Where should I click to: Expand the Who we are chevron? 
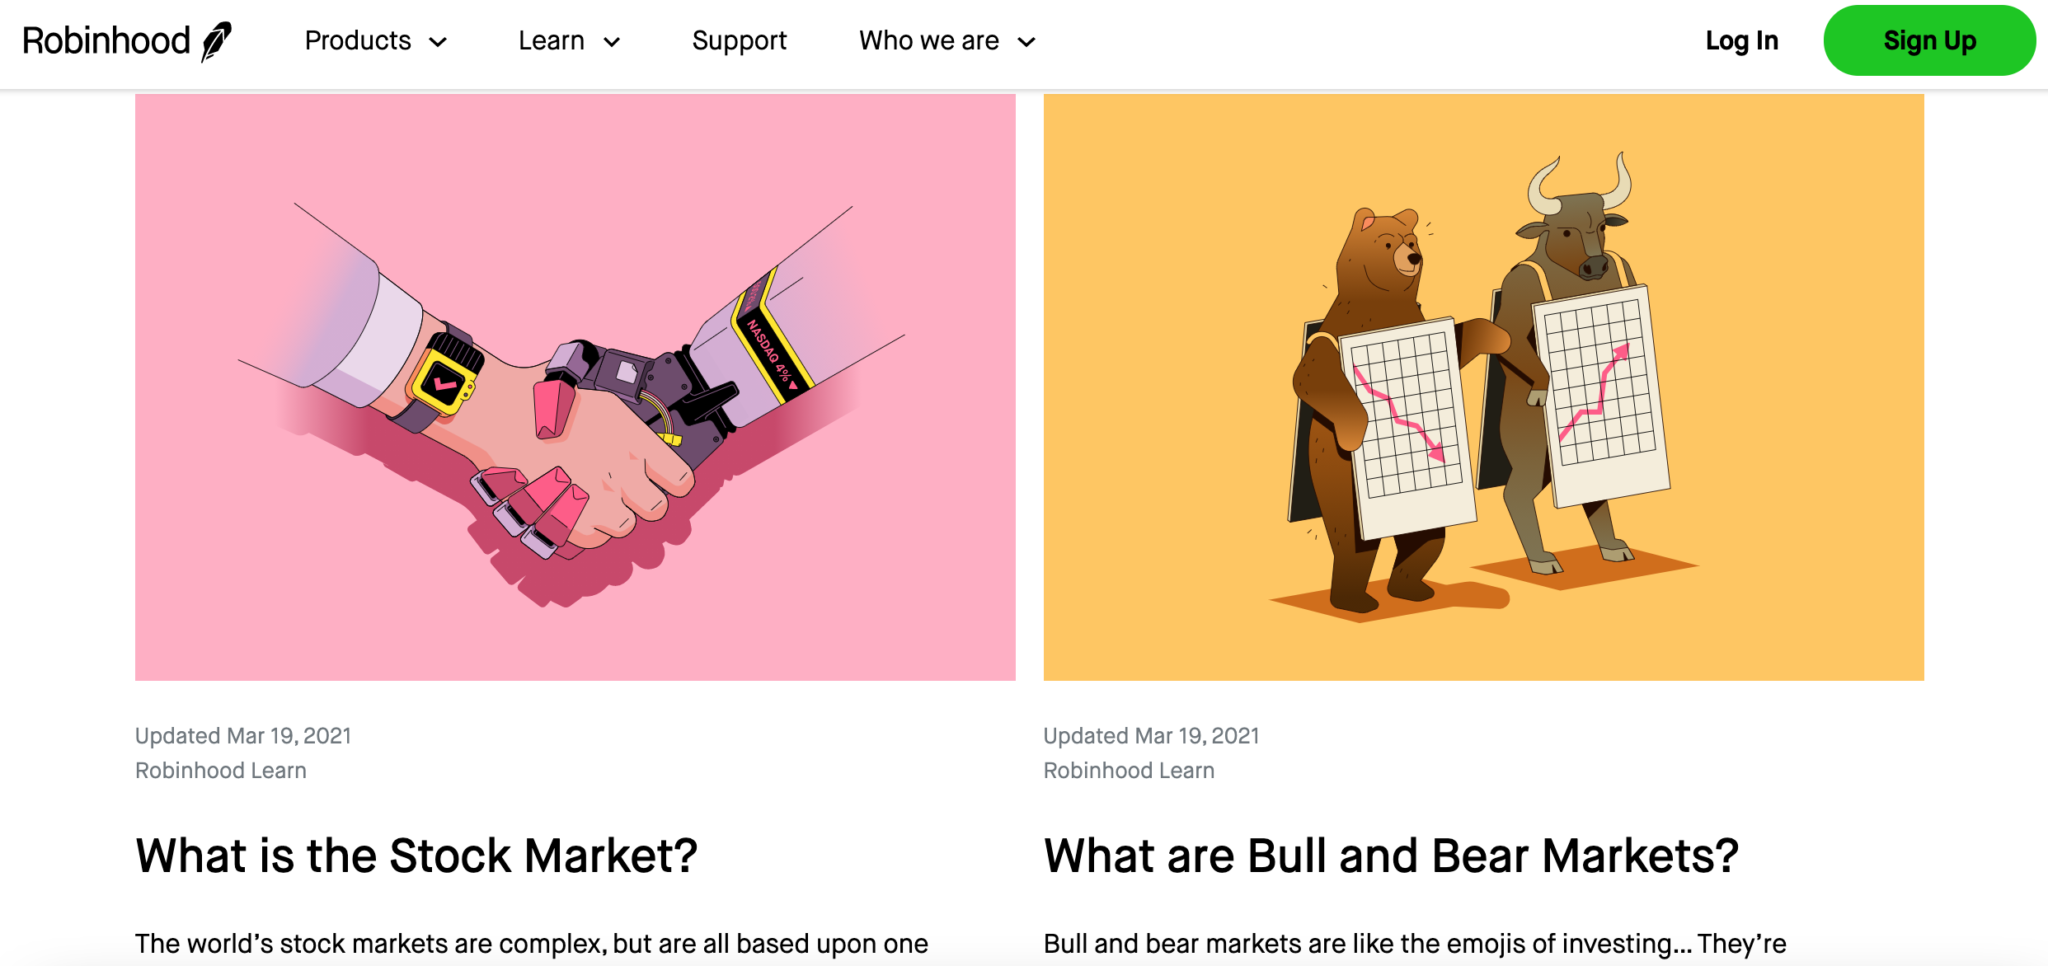(1026, 42)
